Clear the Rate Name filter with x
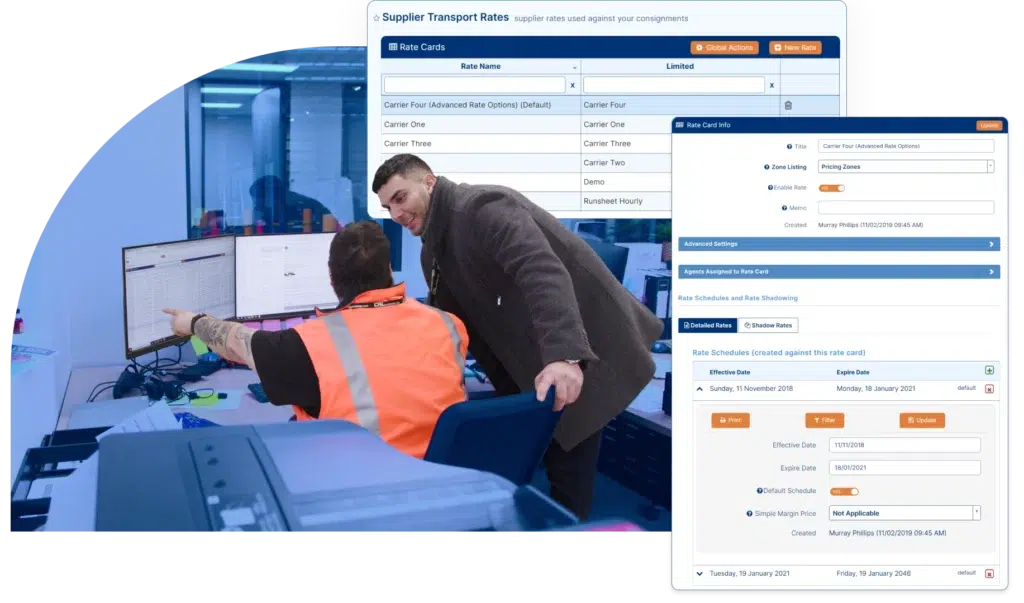The width and height of the screenshot is (1024, 603). click(x=573, y=86)
